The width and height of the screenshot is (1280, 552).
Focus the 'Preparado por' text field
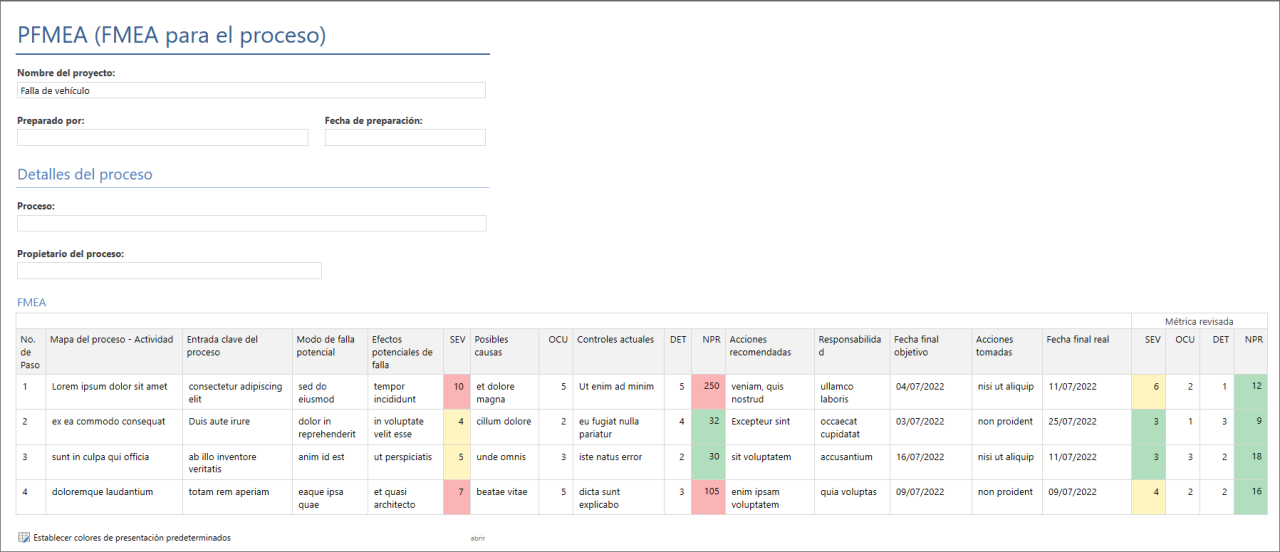pos(162,138)
